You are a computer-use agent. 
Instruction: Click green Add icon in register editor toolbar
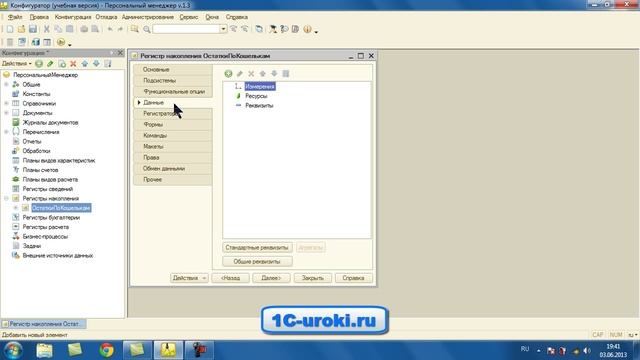[x=228, y=73]
